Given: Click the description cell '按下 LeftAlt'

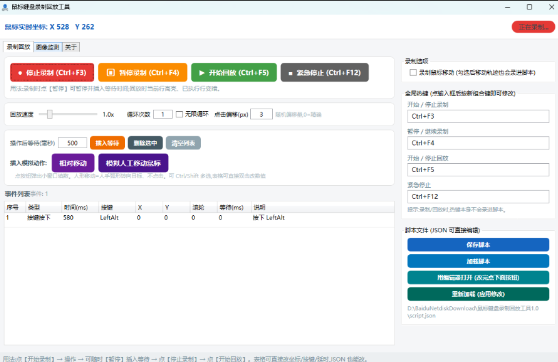Looking at the screenshot, I should click(x=269, y=217).
